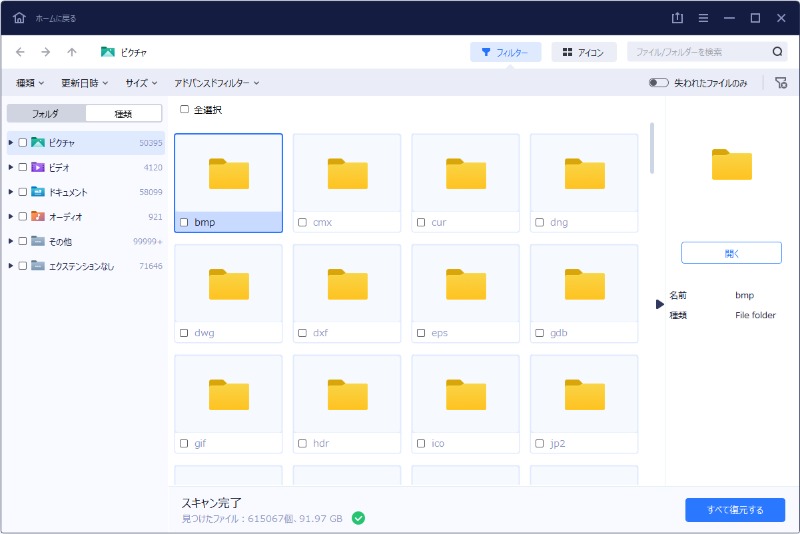The image size is (800, 534).
Task: Check the 全選択 checkbox
Action: (184, 110)
